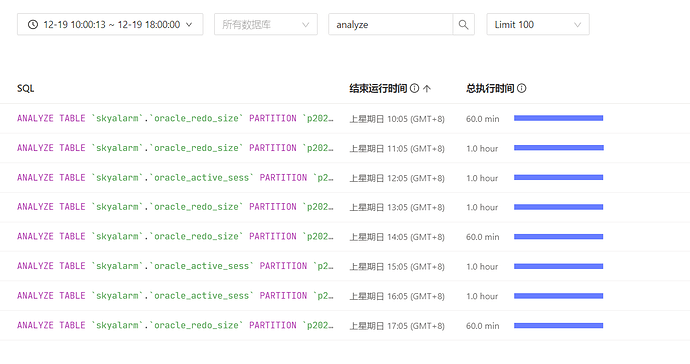Click execution time bar in 13:05 row
Screen dimensions: 690x364
[558, 207]
